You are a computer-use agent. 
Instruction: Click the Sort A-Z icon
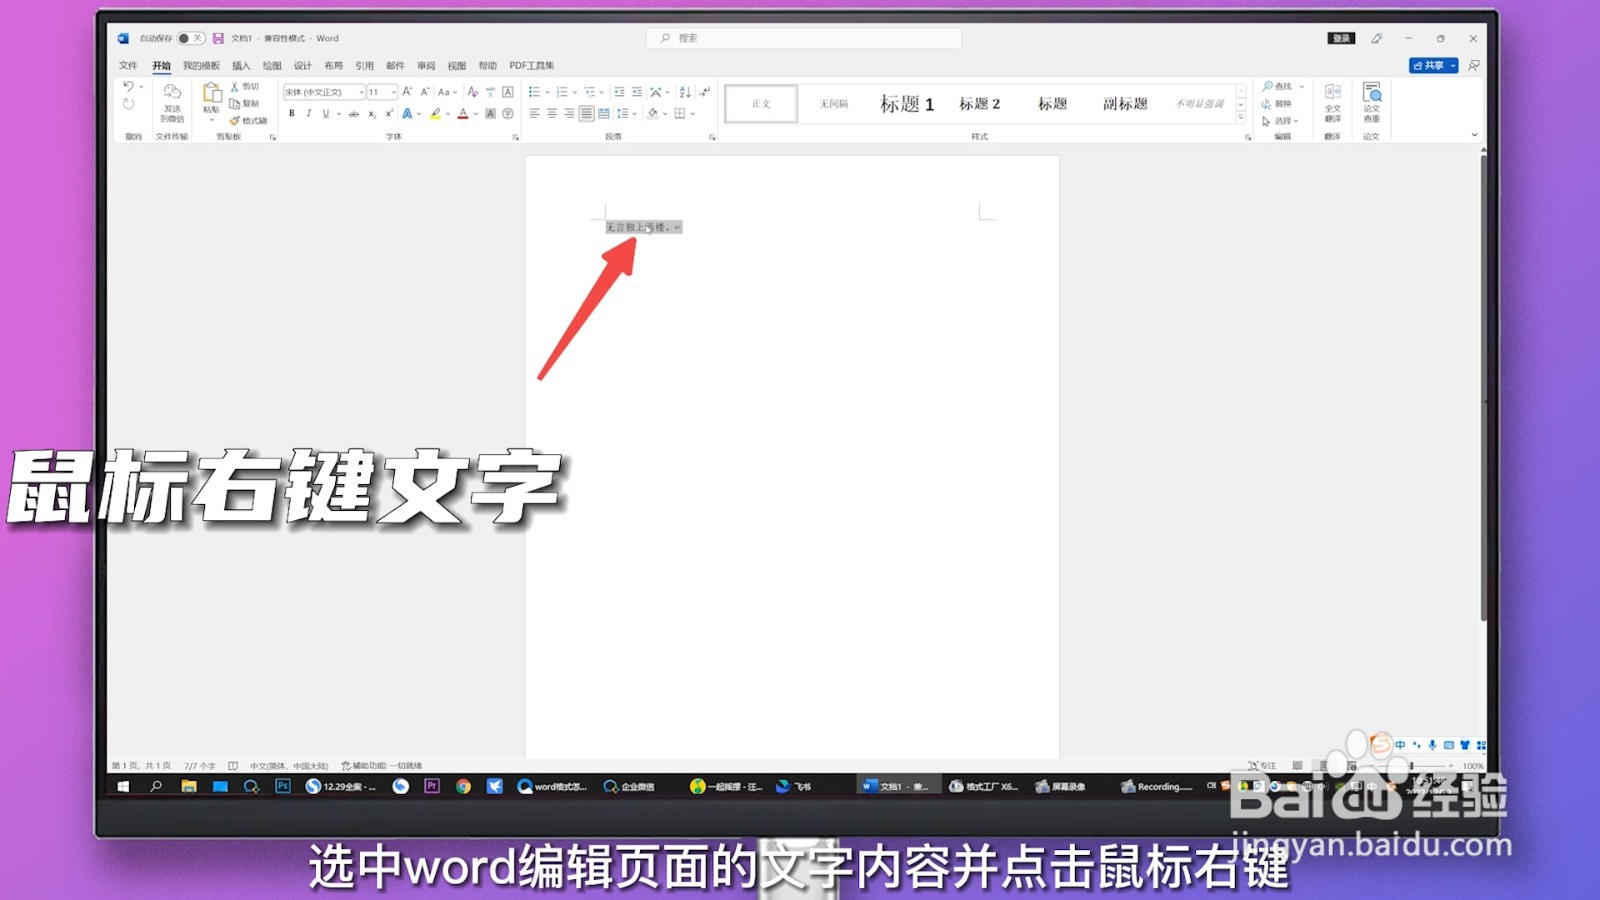[x=685, y=91]
